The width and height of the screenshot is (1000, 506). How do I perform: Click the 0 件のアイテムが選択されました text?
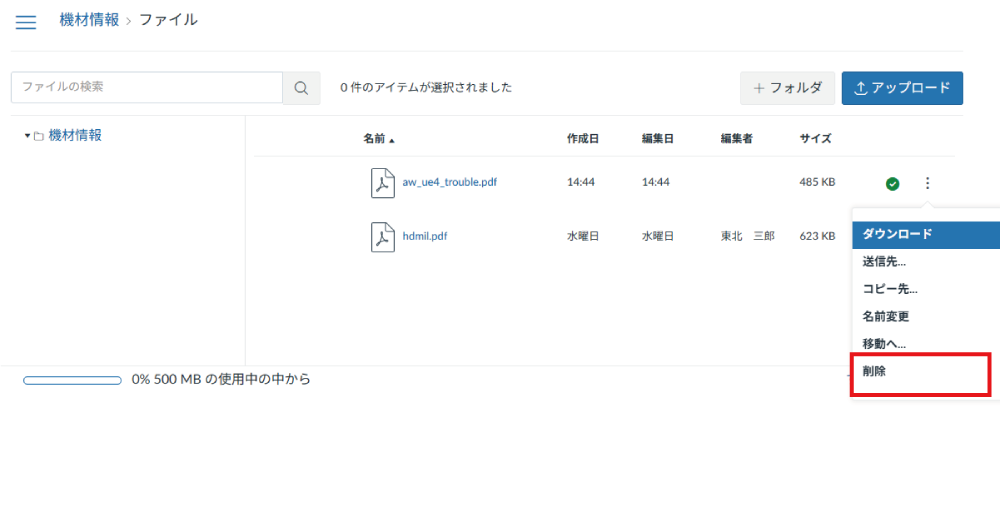(426, 88)
